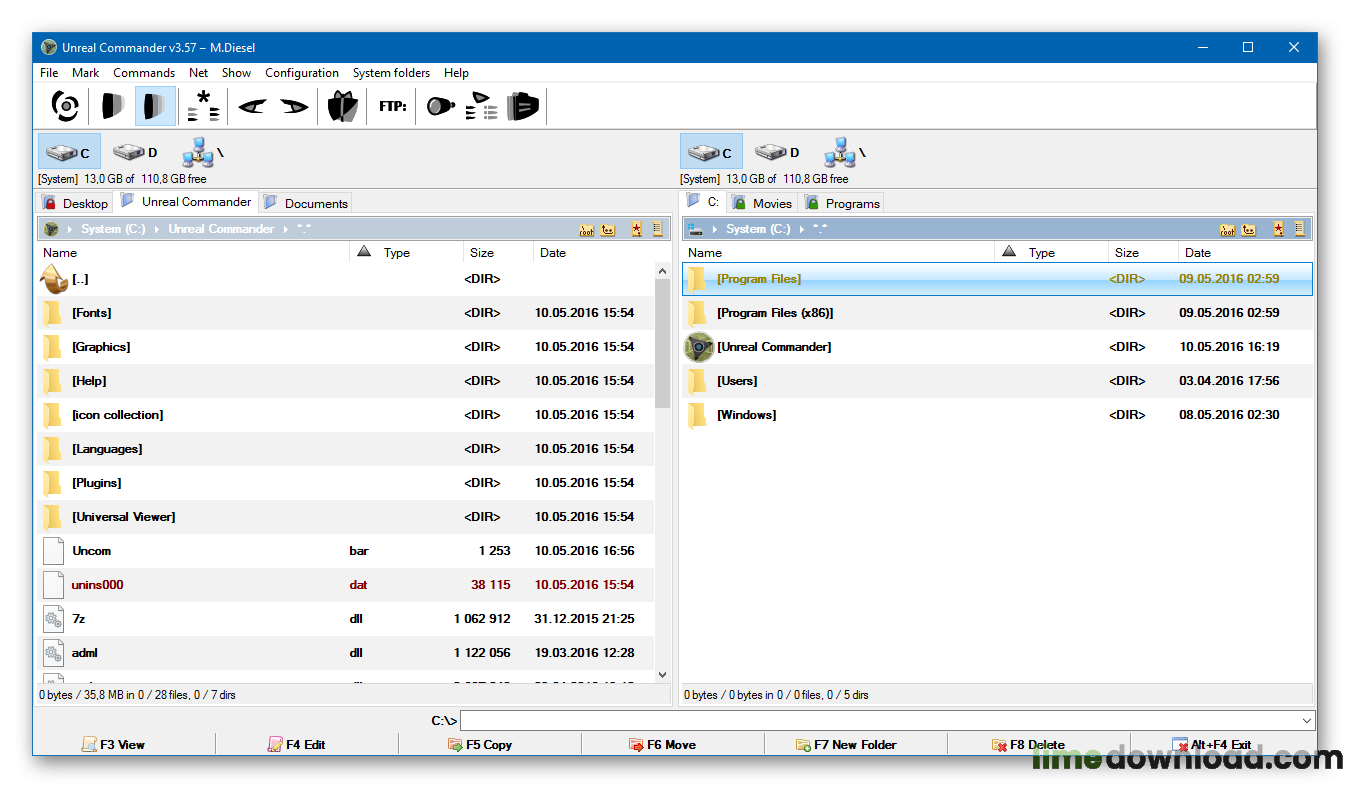The height and width of the screenshot is (788, 1350).
Task: Switch active drive to D in the left panel
Action: (x=133, y=151)
